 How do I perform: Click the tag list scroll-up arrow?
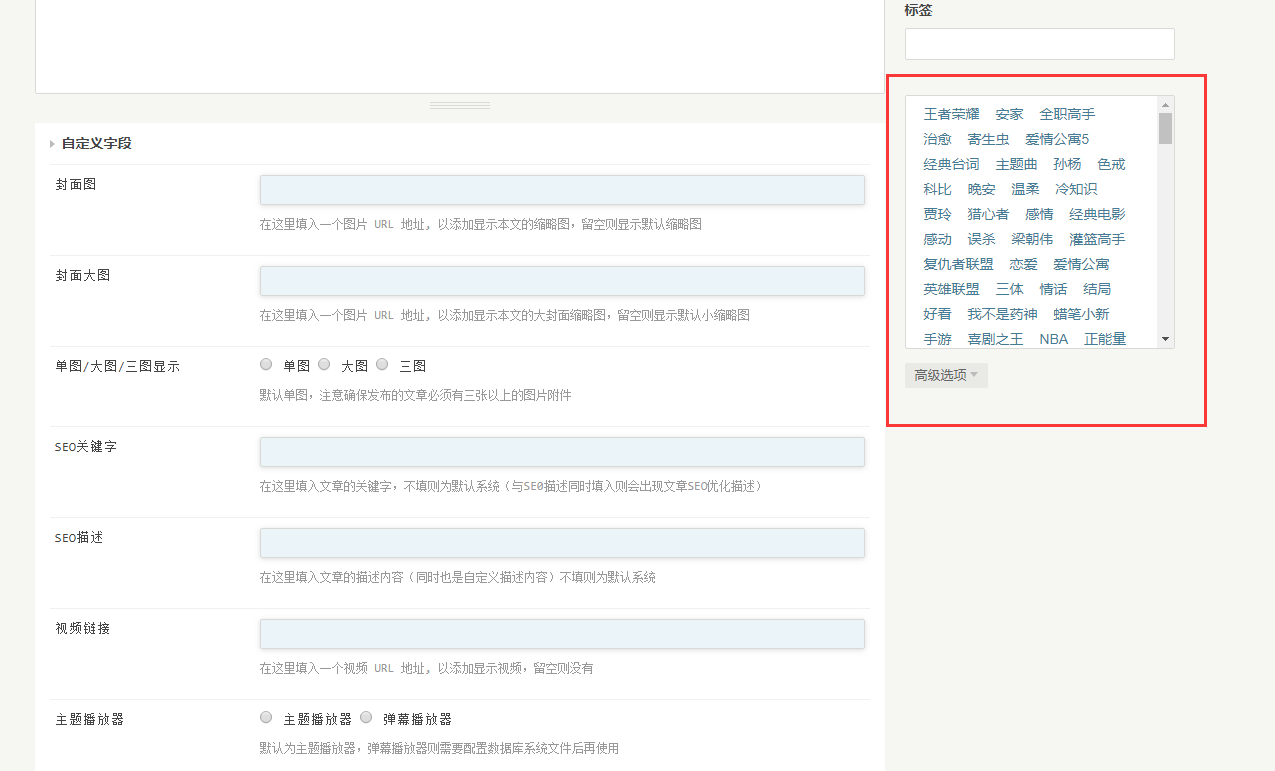[x=1165, y=104]
